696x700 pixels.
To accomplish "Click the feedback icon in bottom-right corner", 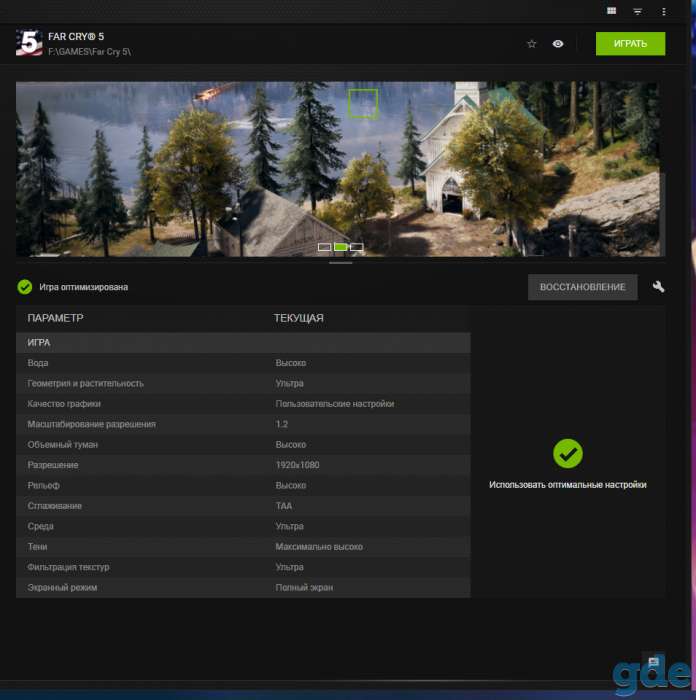I will (x=654, y=662).
